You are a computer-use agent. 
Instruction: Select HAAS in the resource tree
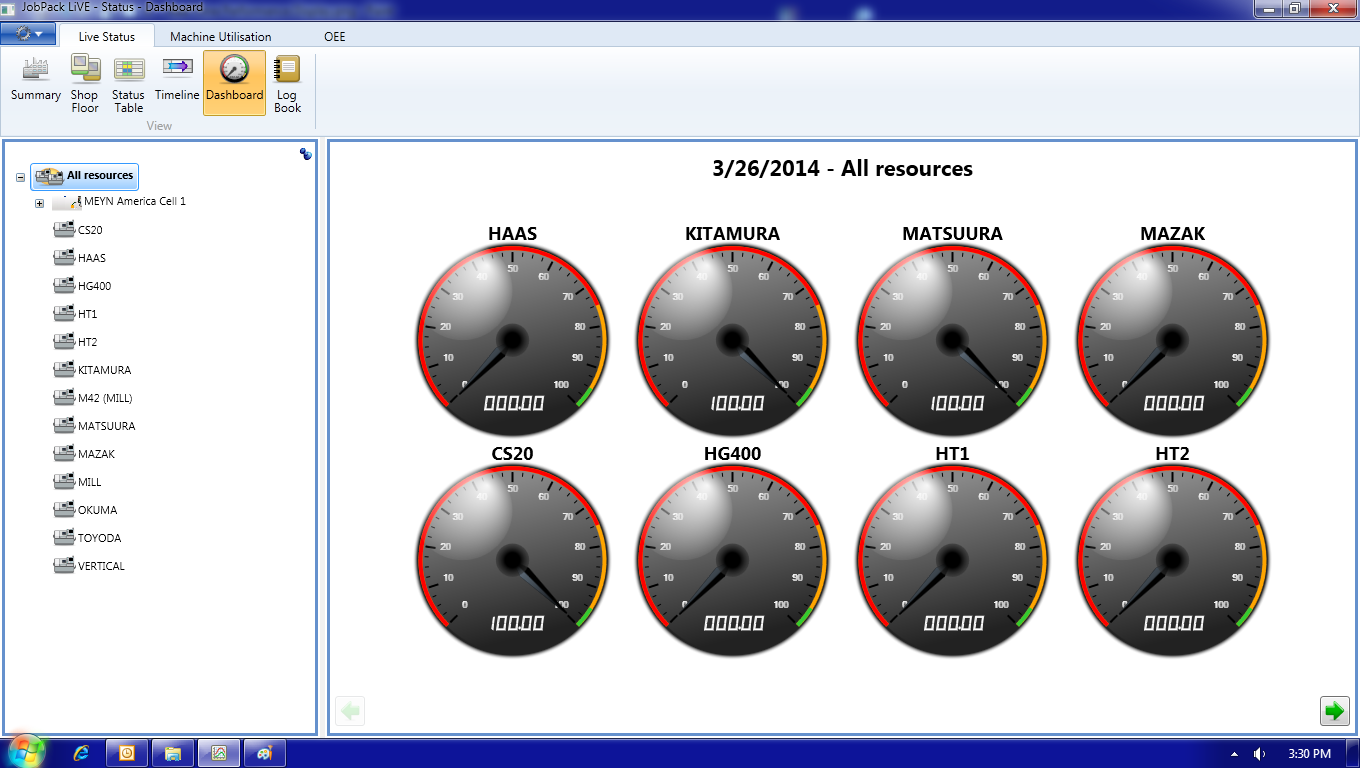(79, 258)
